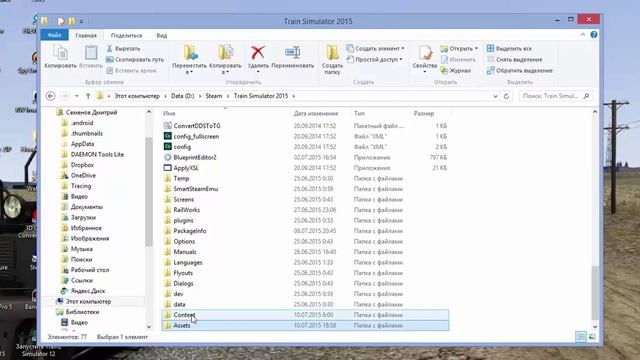
Task: Sort by the Тип (Type) column header
Action: pyautogui.click(x=360, y=113)
